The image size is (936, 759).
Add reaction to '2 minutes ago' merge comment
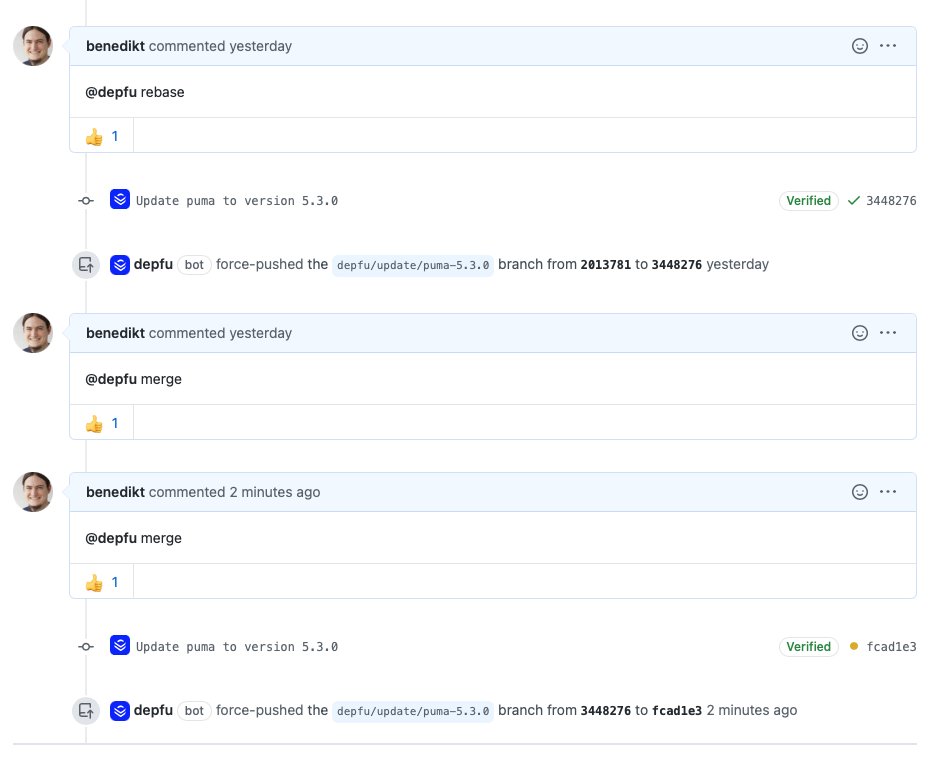[x=860, y=491]
